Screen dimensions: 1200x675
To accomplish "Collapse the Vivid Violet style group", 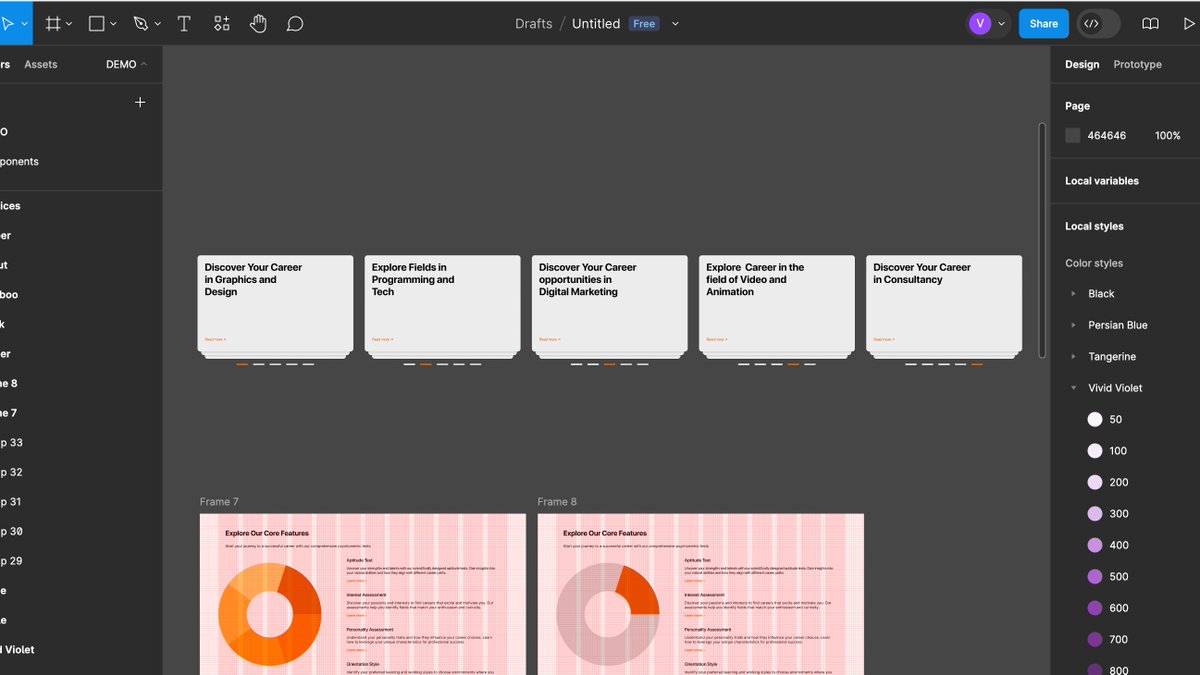I will (1074, 388).
